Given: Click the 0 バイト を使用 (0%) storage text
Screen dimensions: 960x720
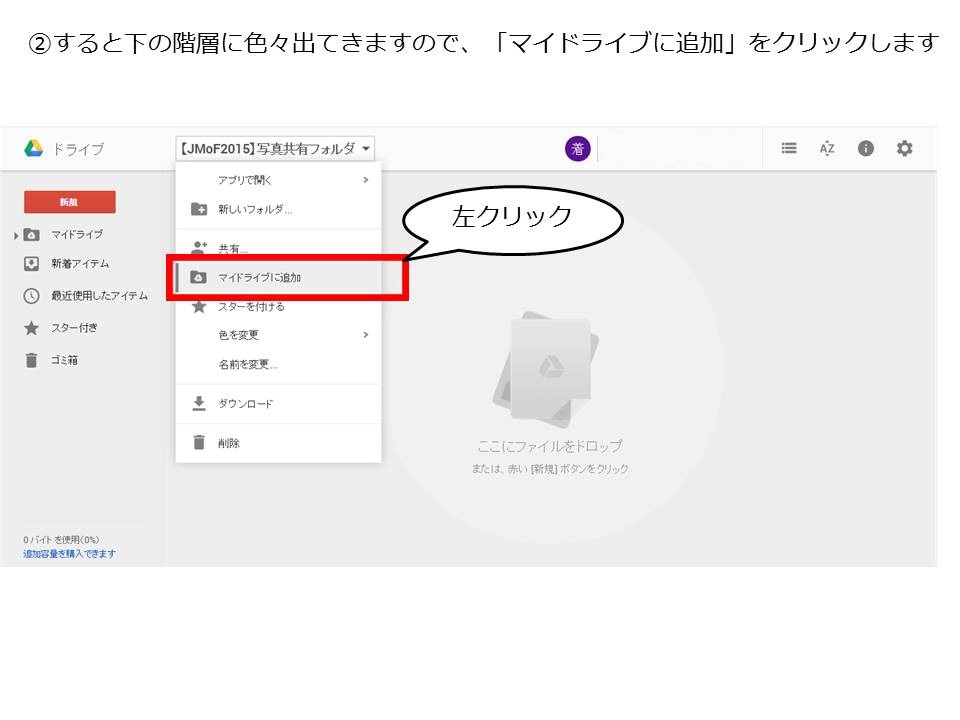Looking at the screenshot, I should click(x=61, y=539).
